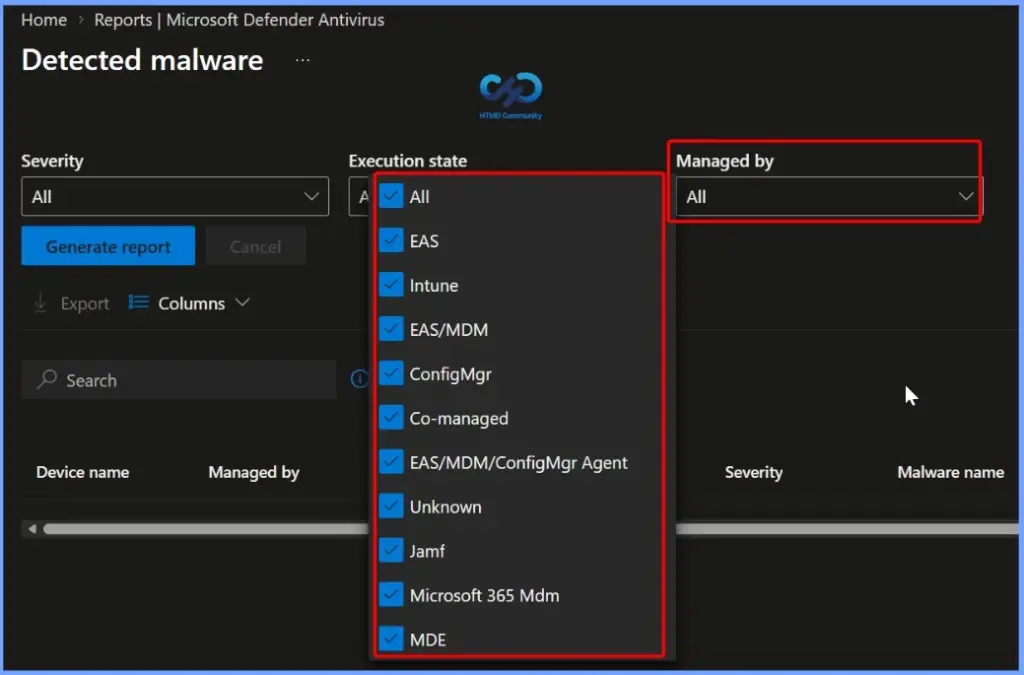Toggle the EAS/MDM checkbox
Screen dimensions: 1024x675
tap(391, 329)
